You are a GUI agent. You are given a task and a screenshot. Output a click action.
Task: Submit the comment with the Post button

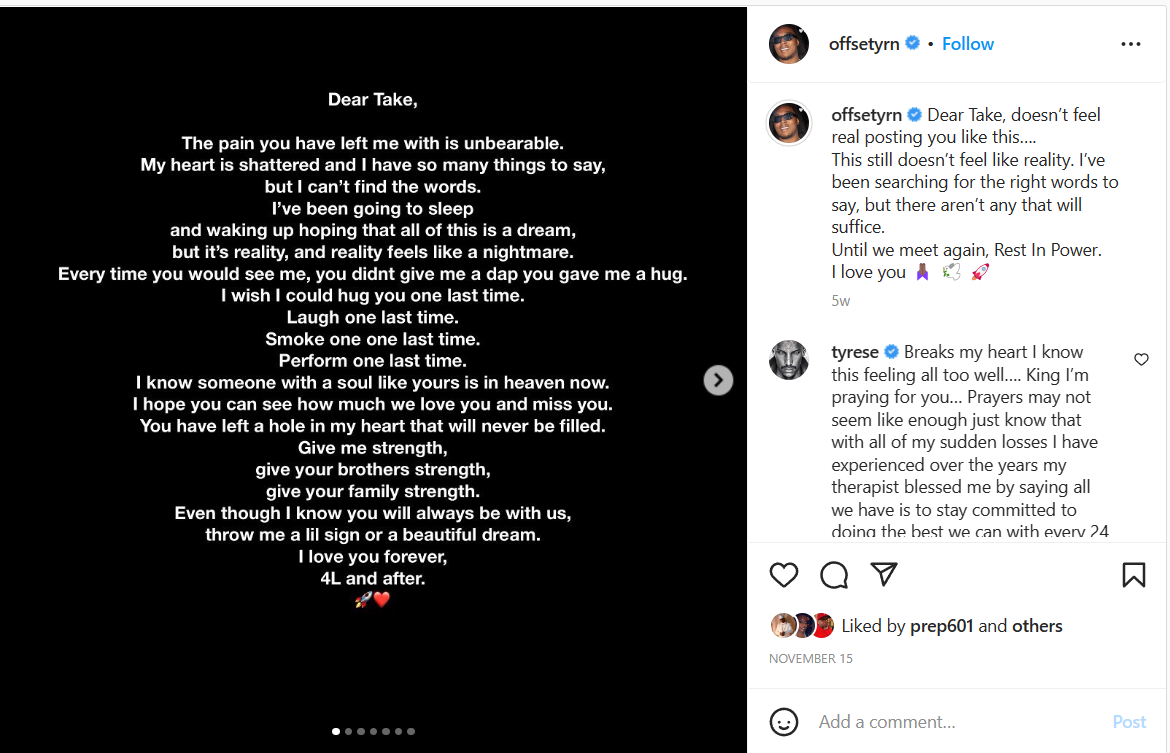coord(1129,722)
